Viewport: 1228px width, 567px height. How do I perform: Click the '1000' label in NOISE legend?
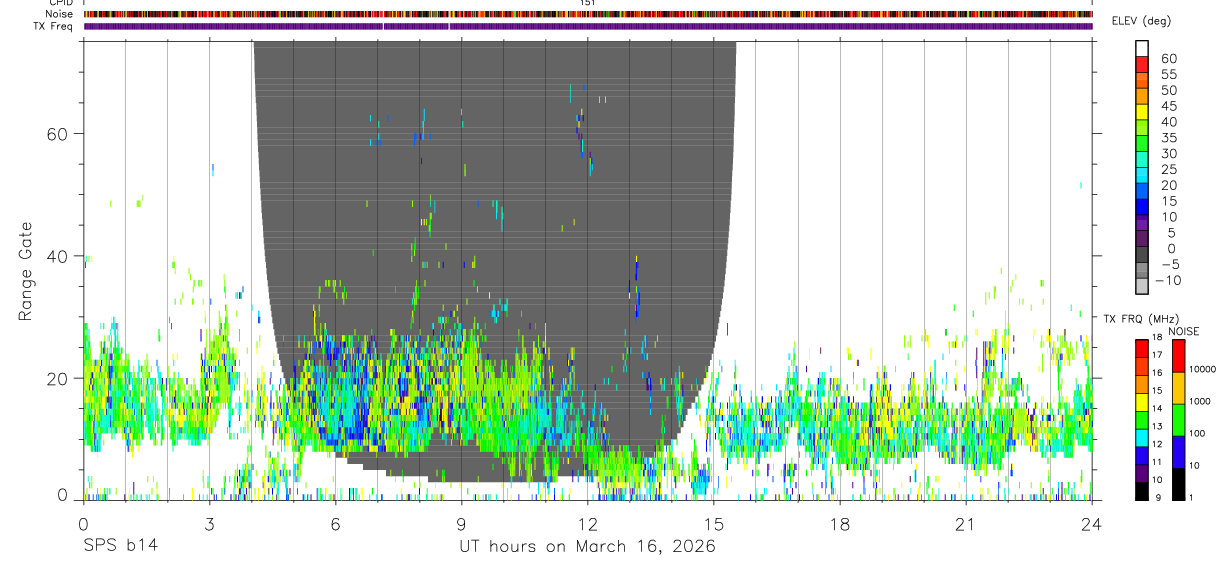point(1201,401)
